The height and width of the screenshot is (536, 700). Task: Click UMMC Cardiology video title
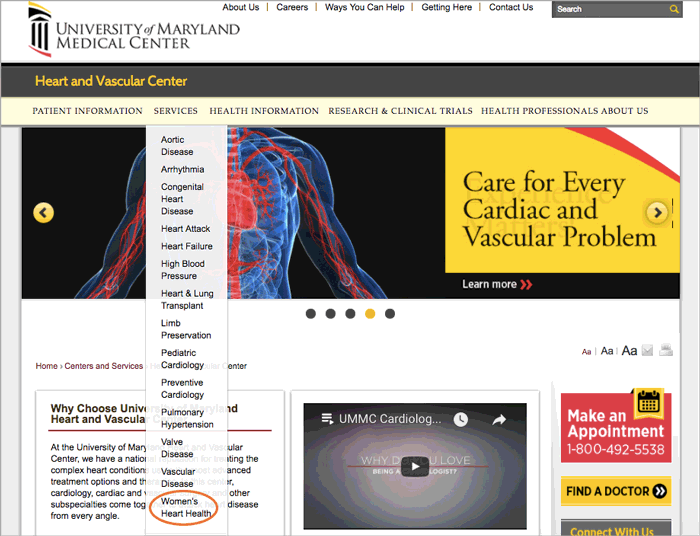(x=390, y=419)
